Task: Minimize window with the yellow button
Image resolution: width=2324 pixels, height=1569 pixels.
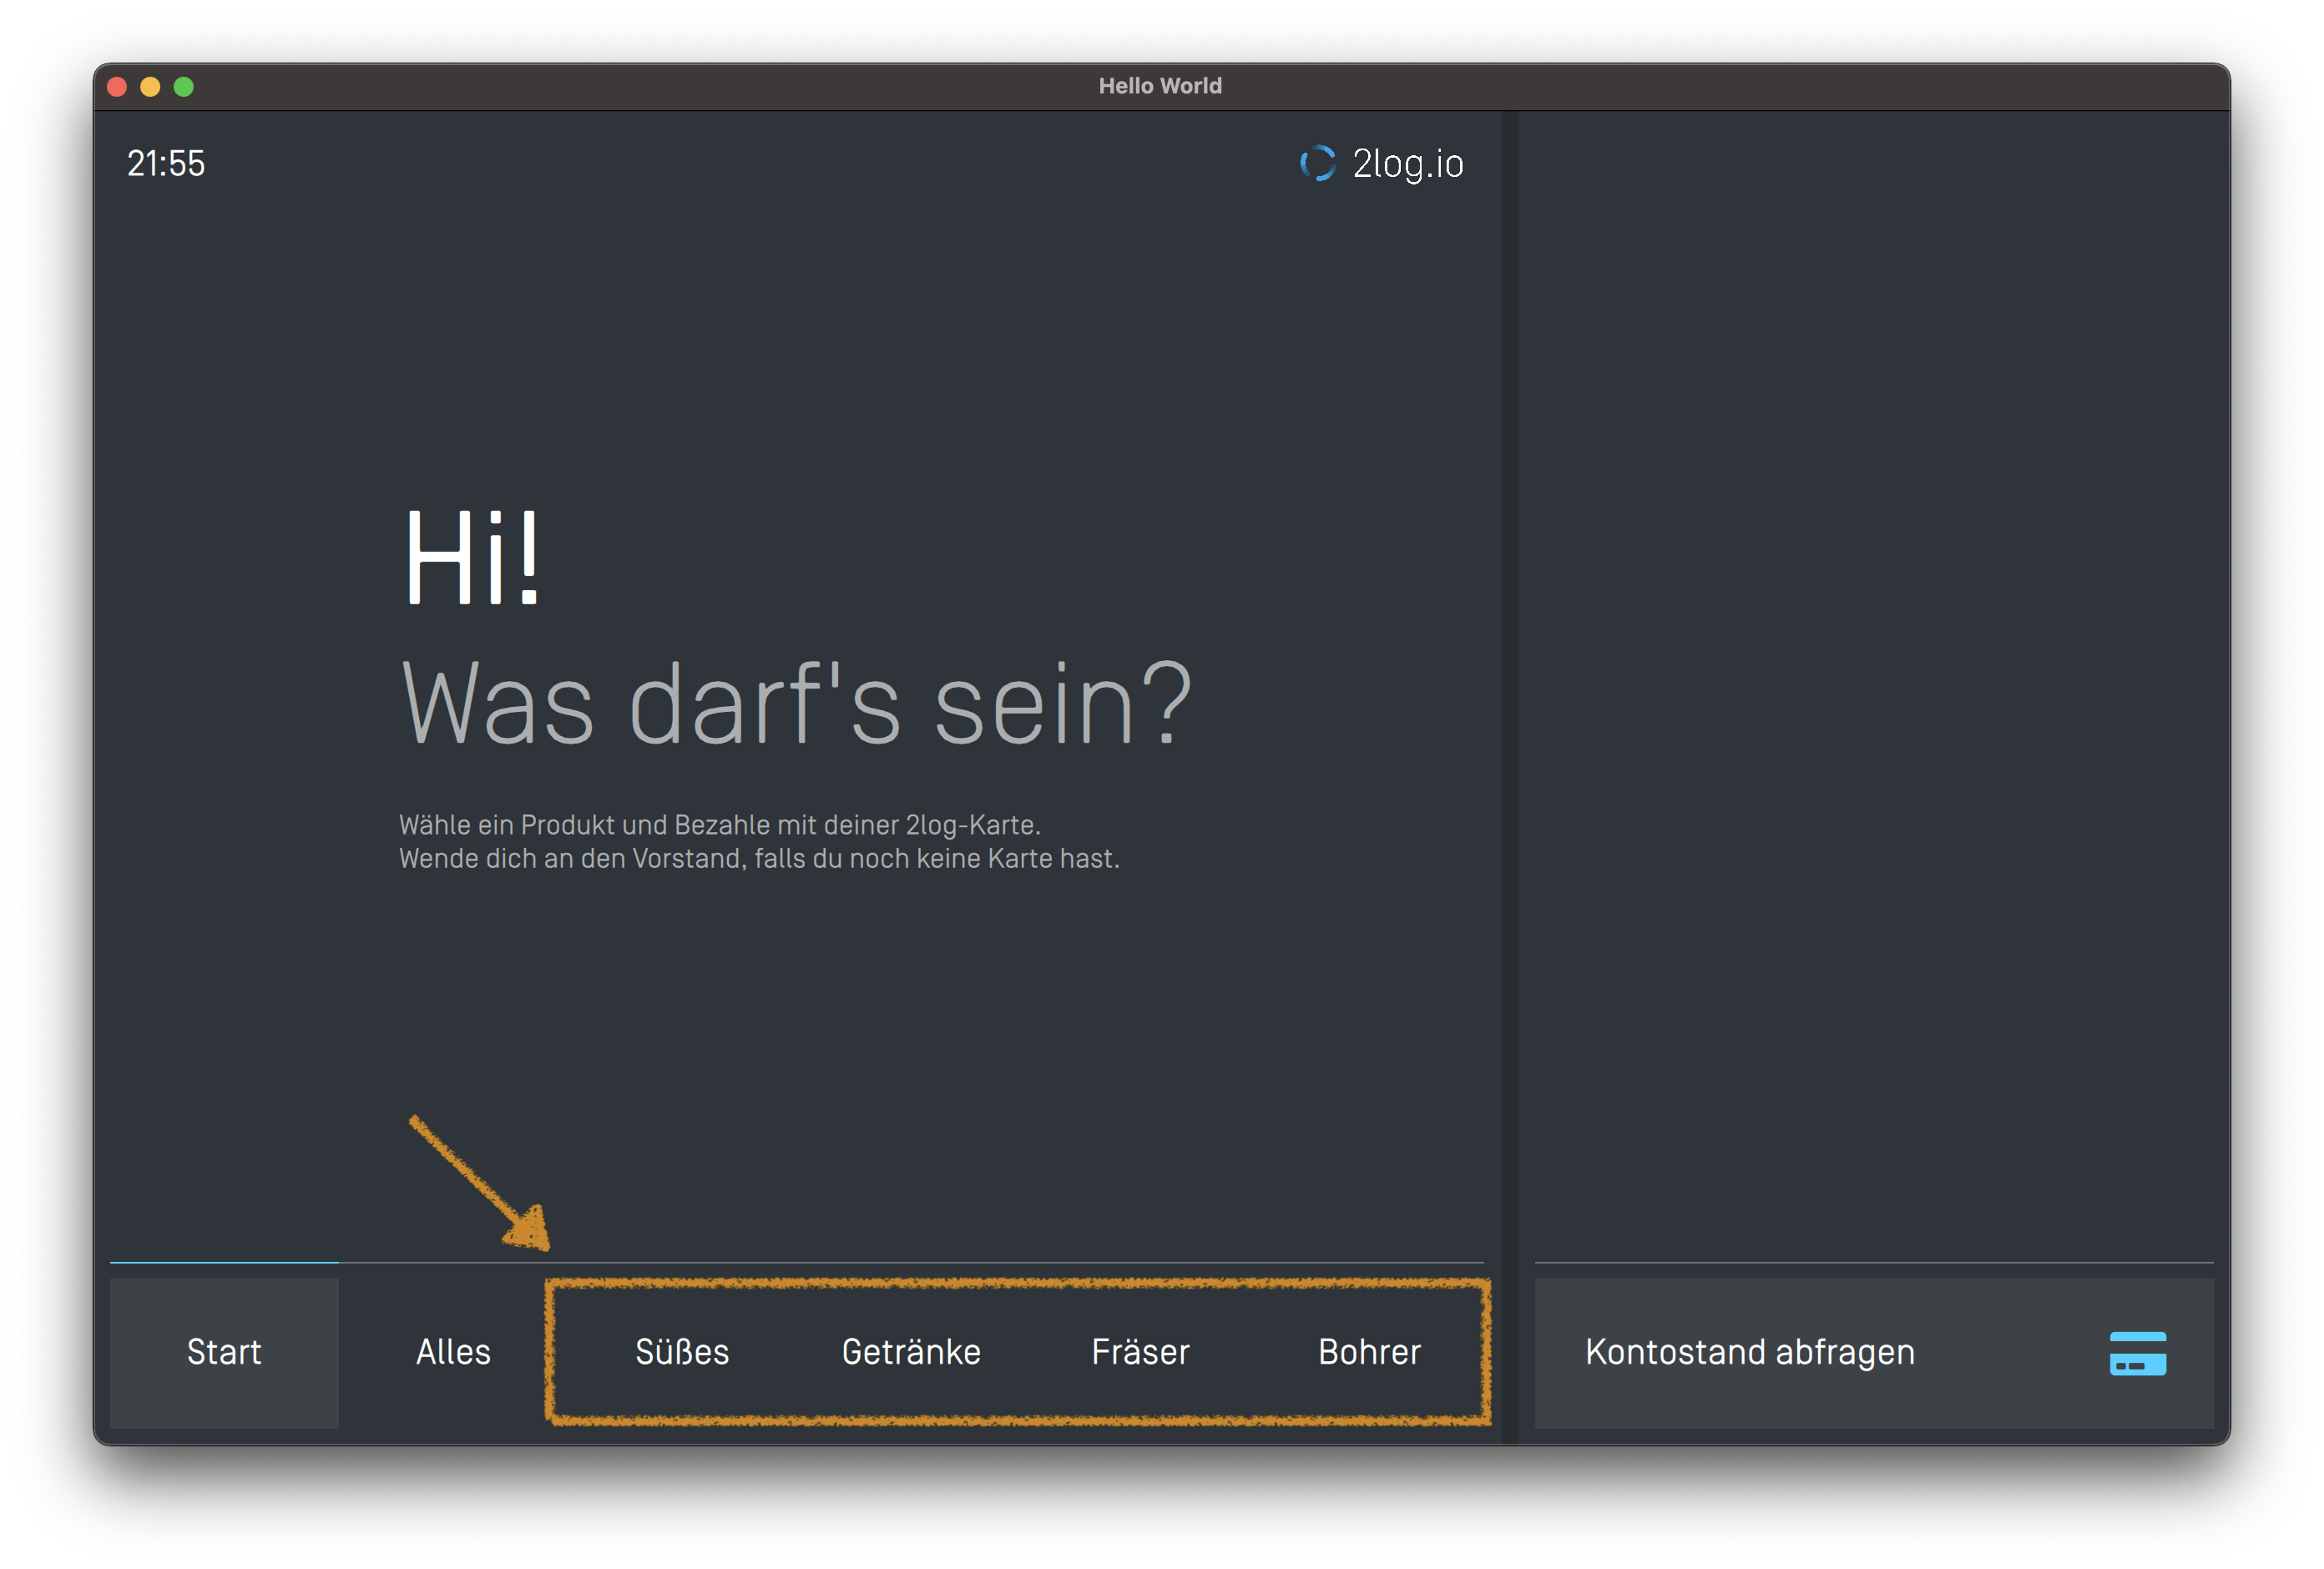Action: click(x=150, y=87)
